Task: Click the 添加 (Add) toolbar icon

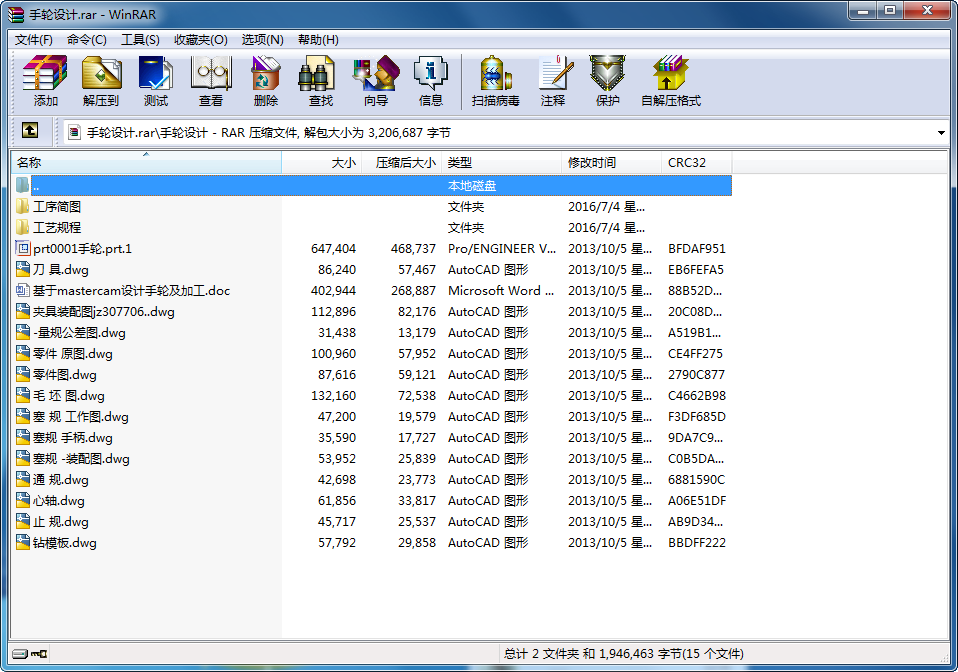Action: (x=45, y=80)
